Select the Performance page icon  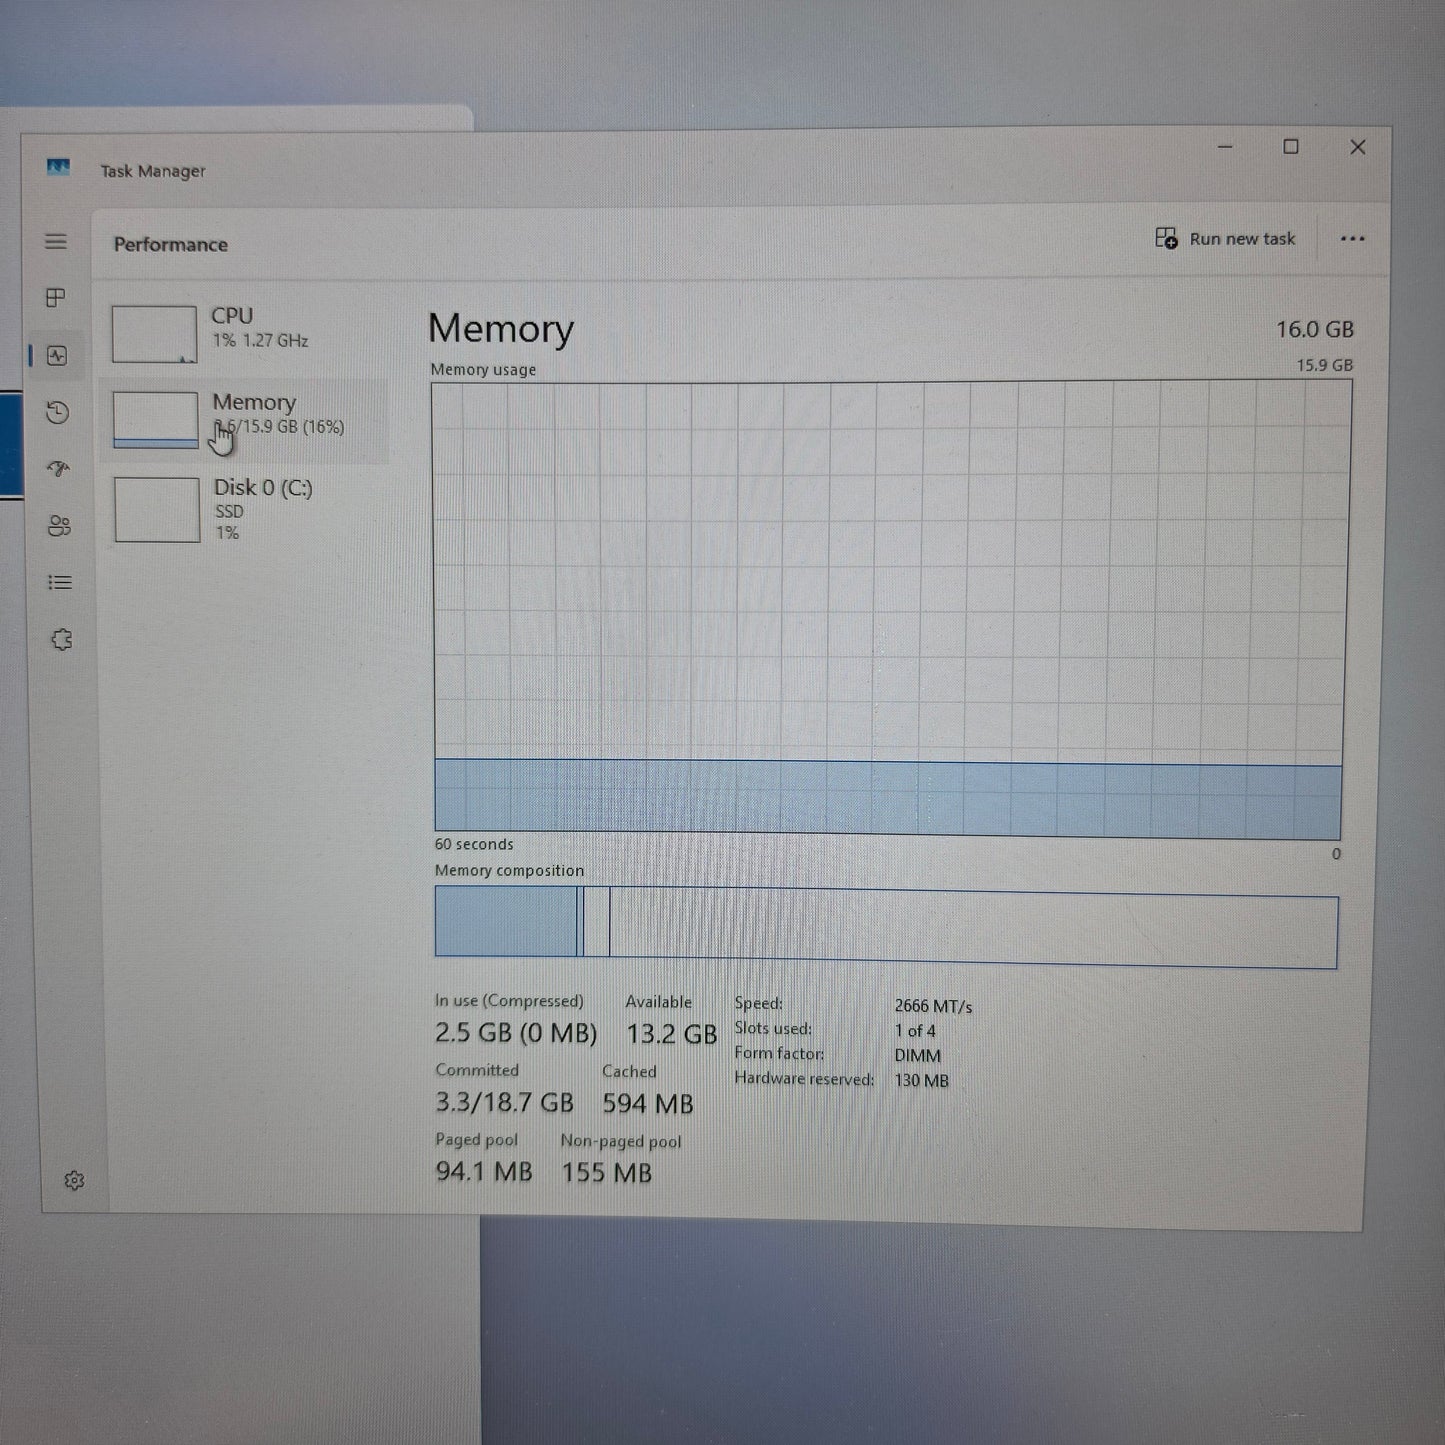tap(57, 355)
